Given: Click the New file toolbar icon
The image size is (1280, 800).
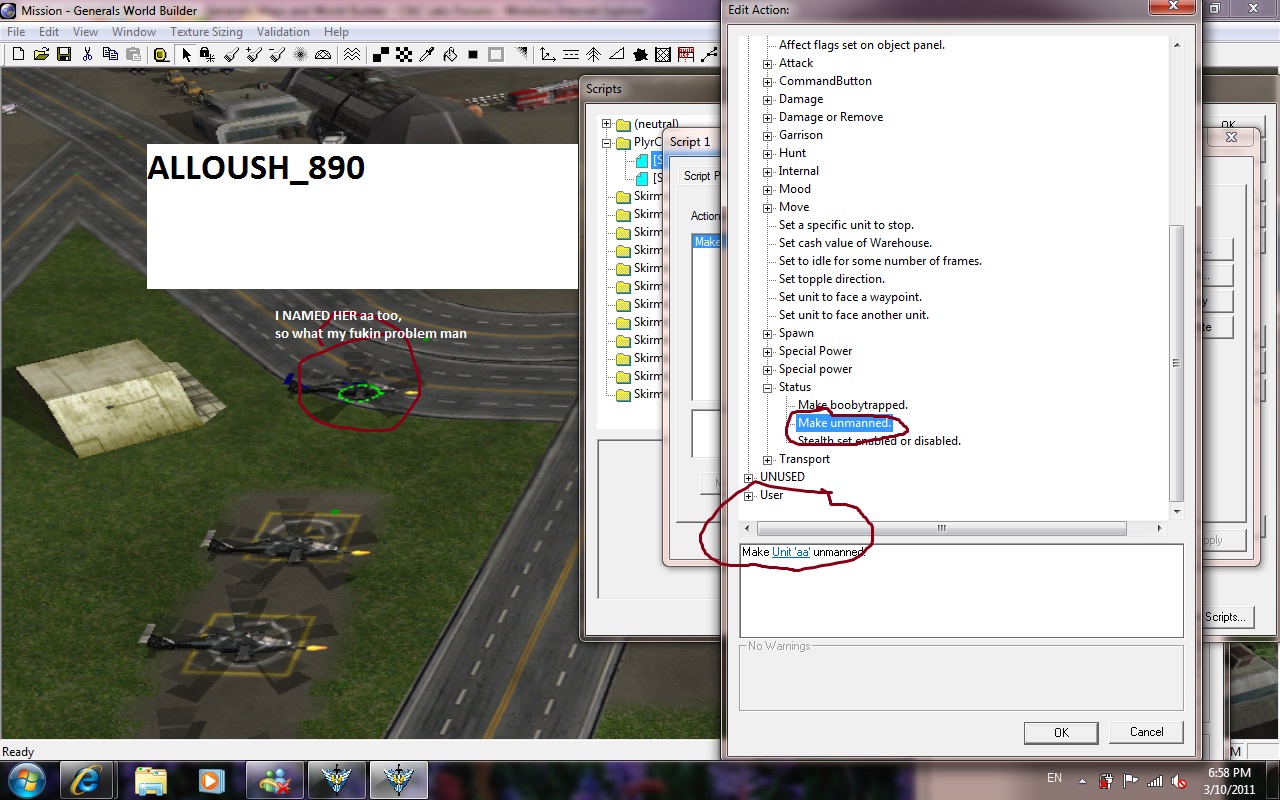Looking at the screenshot, I should (18, 54).
